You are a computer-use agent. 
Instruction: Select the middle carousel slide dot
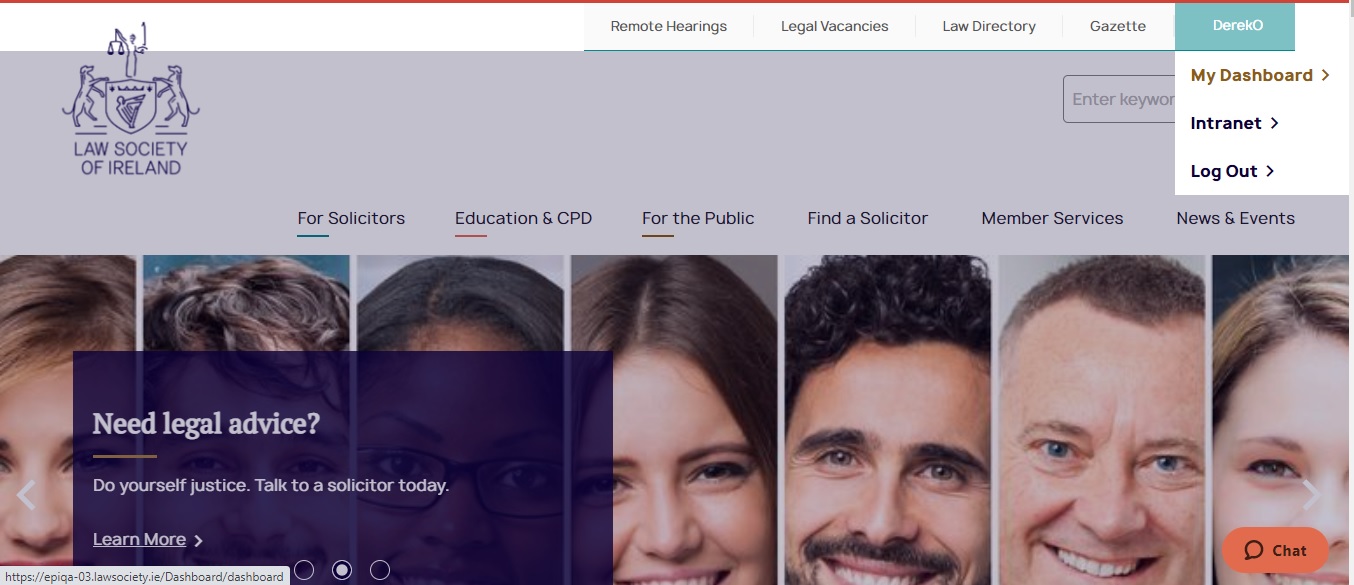pyautogui.click(x=342, y=570)
